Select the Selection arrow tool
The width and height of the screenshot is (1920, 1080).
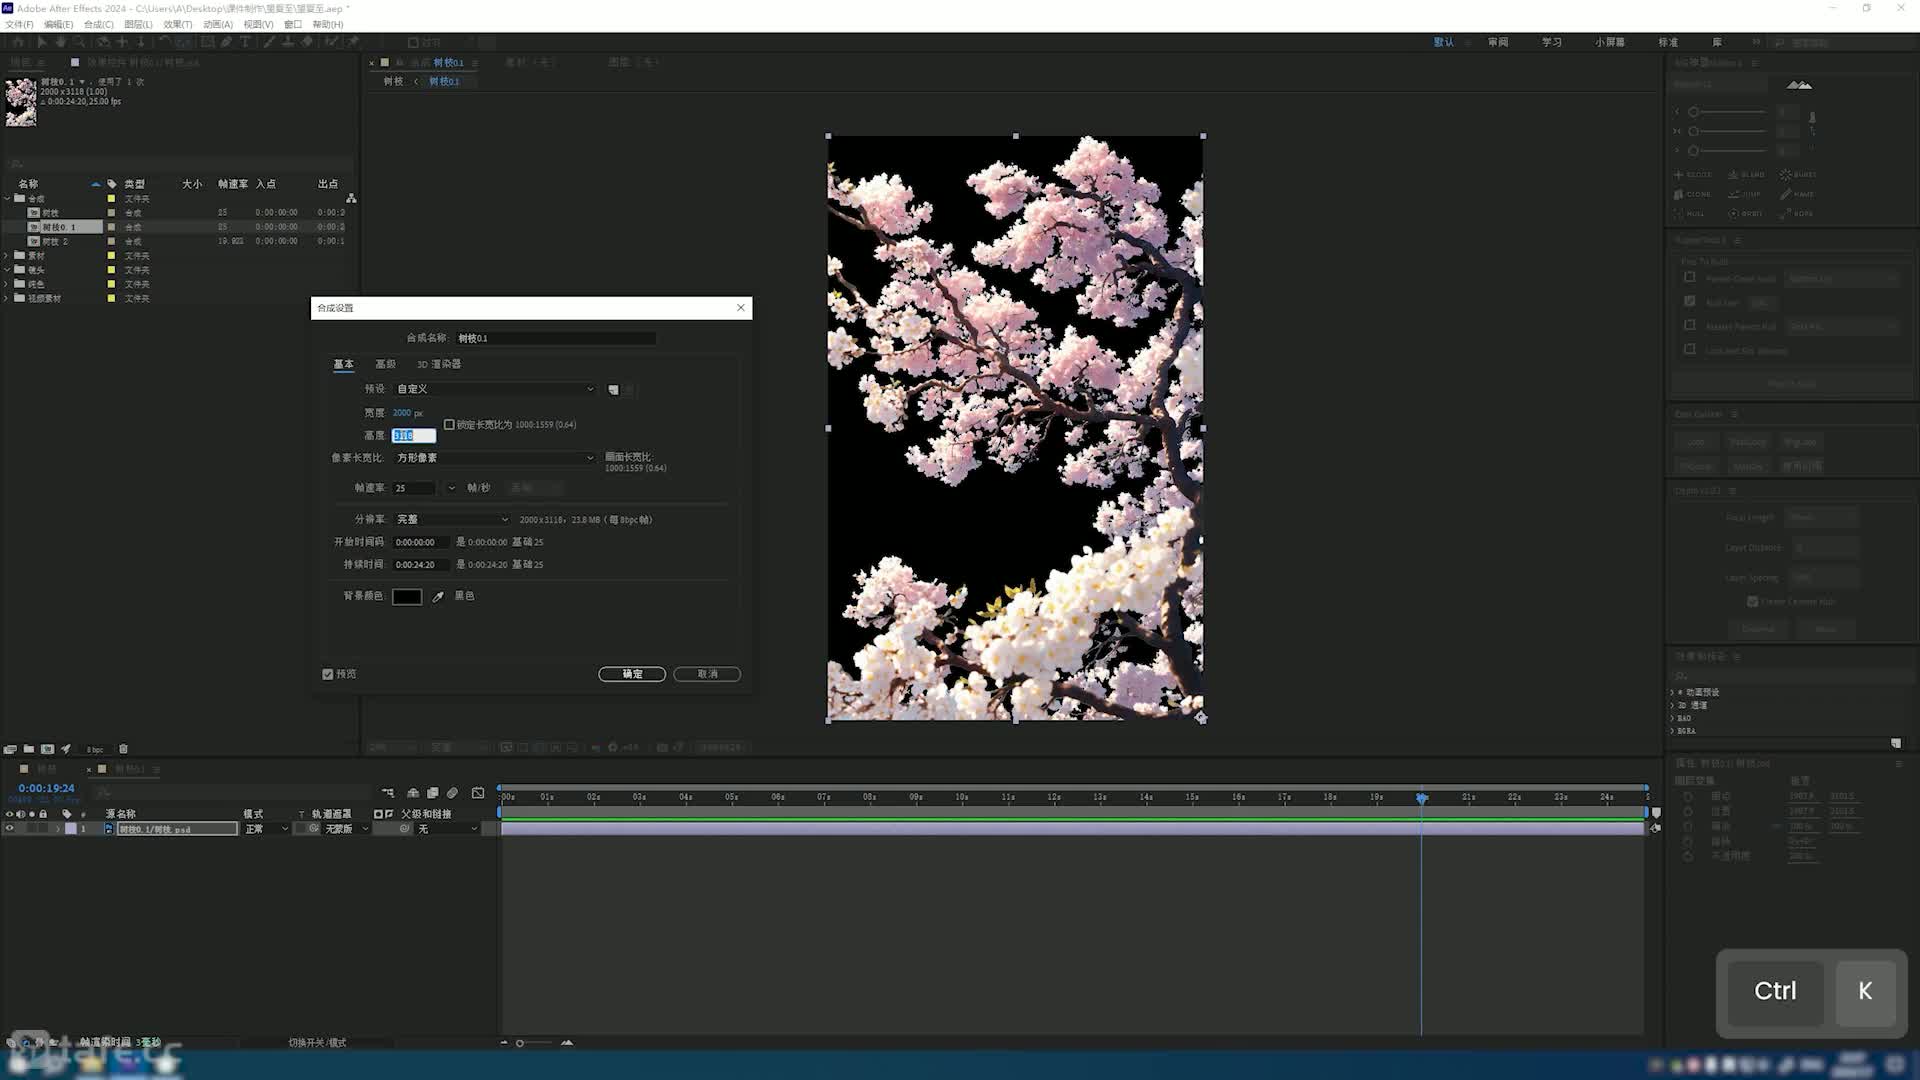[41, 42]
